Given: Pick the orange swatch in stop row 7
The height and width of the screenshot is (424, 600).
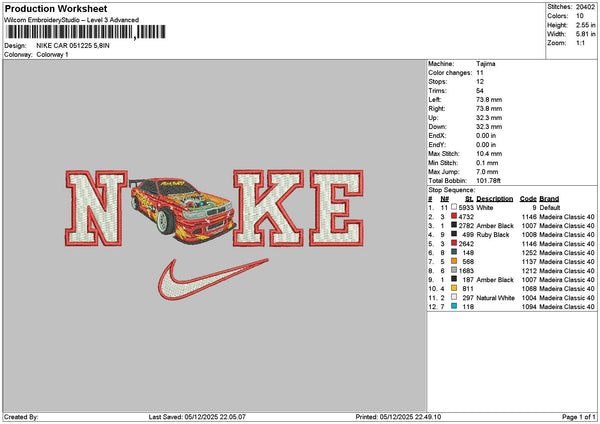Looking at the screenshot, I should click(x=454, y=261).
